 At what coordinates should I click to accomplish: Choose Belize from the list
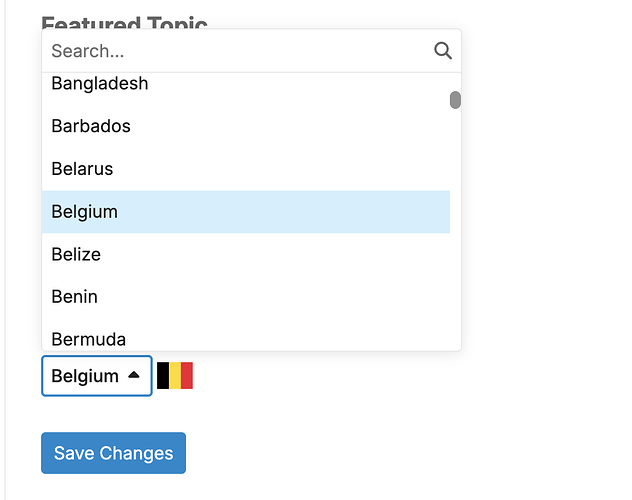[x=246, y=255]
